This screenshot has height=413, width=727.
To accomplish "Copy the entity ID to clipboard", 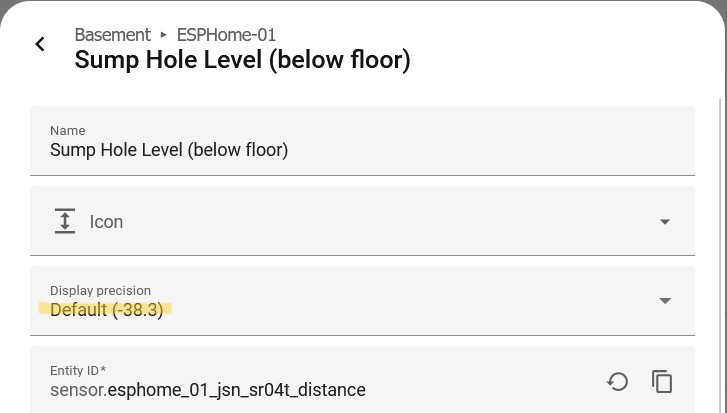I will 661,381.
